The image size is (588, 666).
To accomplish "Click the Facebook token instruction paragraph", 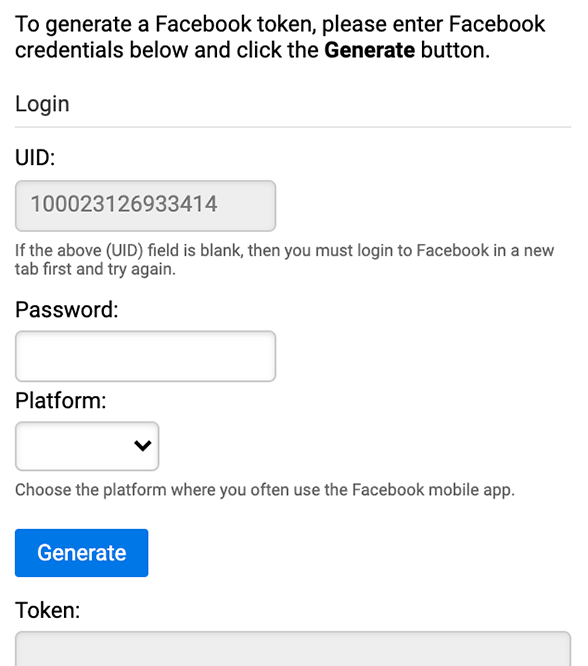I will click(280, 37).
